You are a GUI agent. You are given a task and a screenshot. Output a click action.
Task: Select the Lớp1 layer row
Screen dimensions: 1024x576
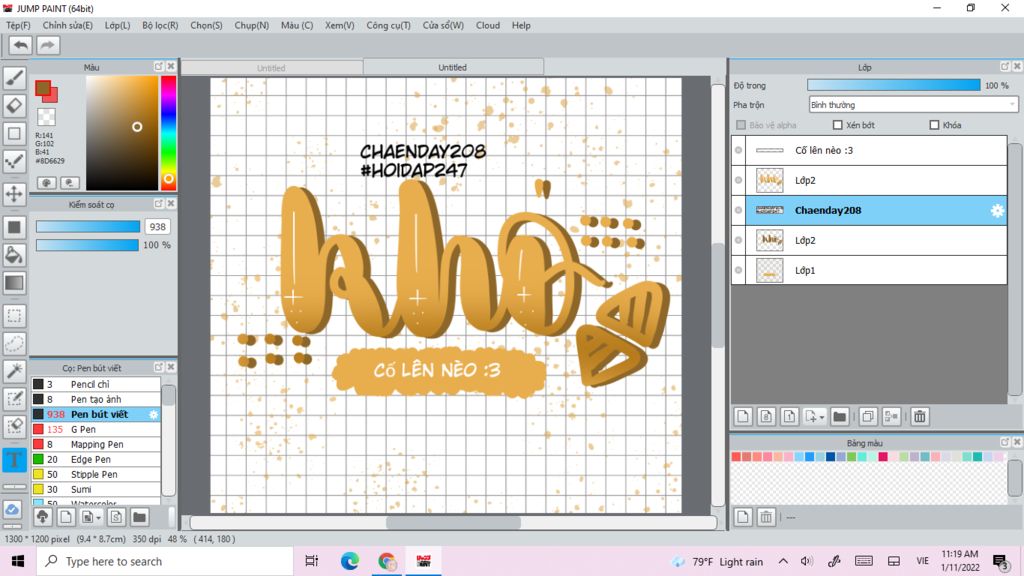click(x=869, y=270)
